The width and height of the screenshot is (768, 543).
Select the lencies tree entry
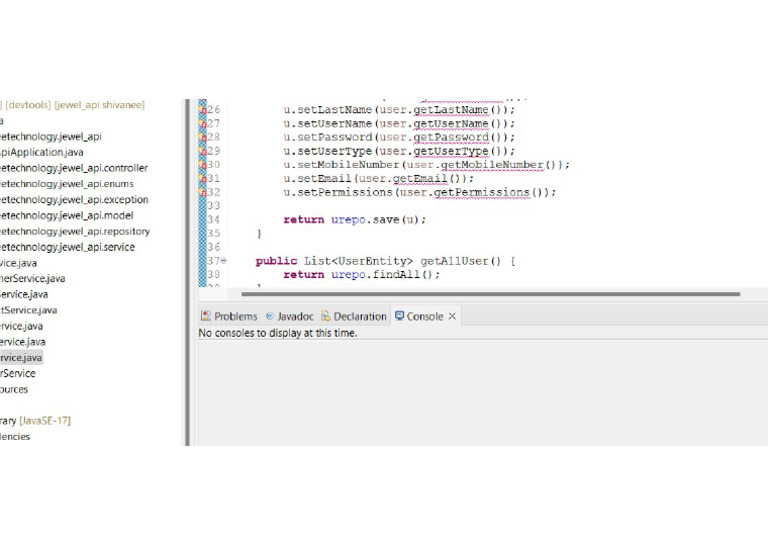pos(15,437)
